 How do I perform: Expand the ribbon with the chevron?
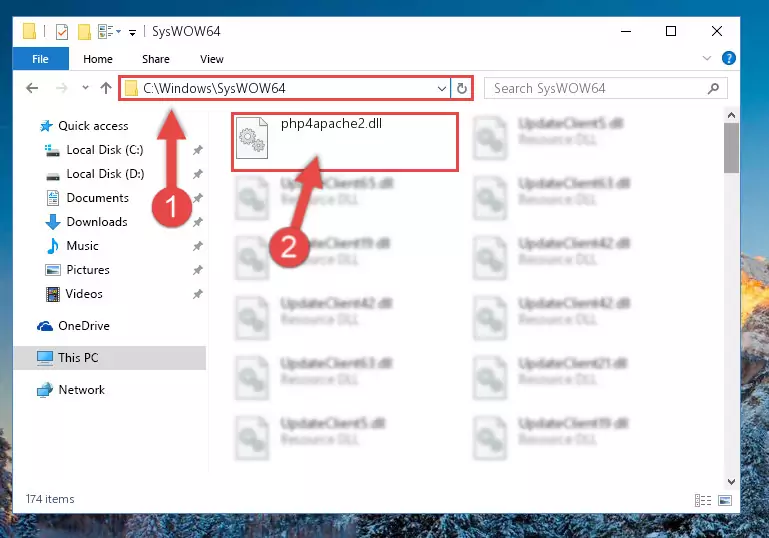[x=707, y=58]
